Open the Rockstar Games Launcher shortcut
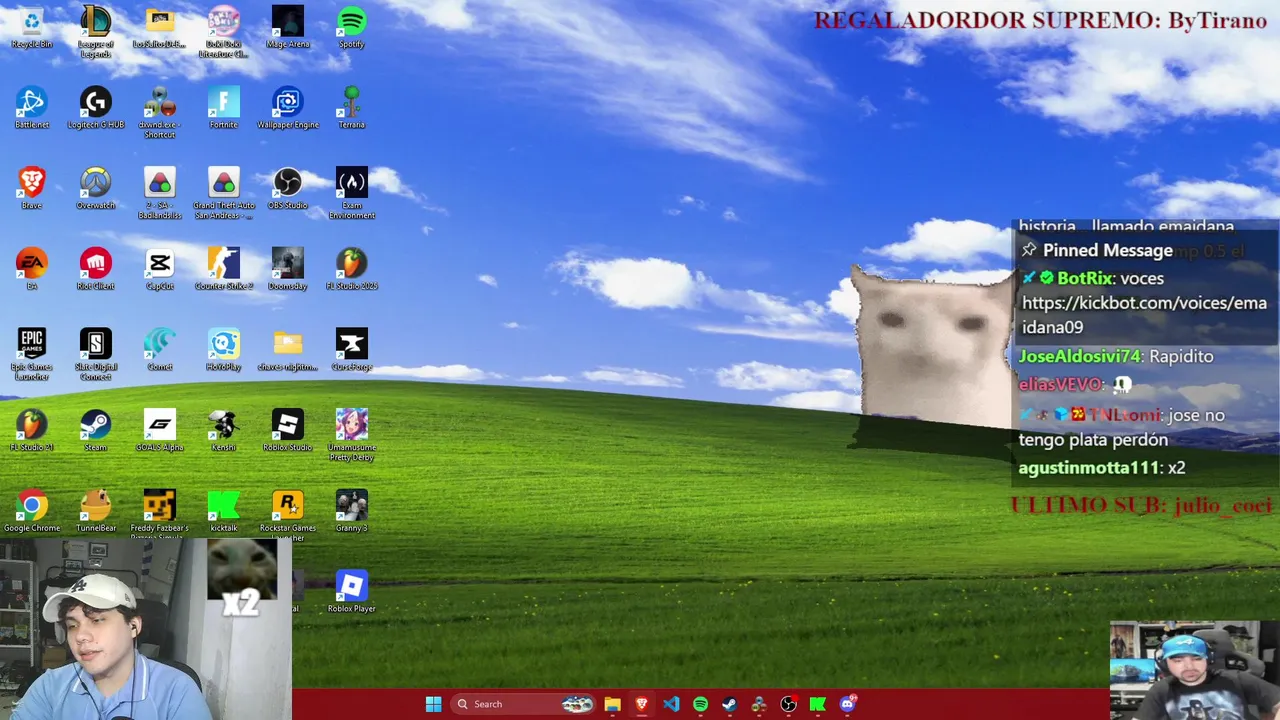Viewport: 1280px width, 720px height. (x=288, y=514)
